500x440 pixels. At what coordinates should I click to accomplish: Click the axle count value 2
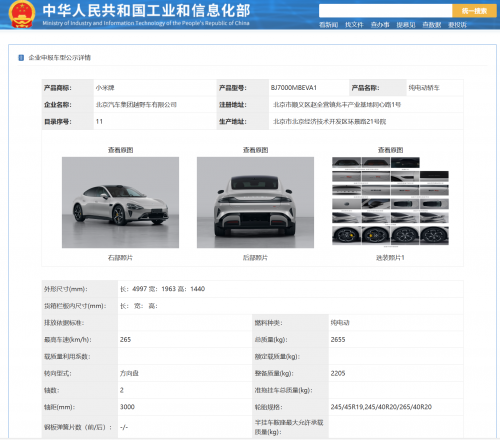pos(122,390)
